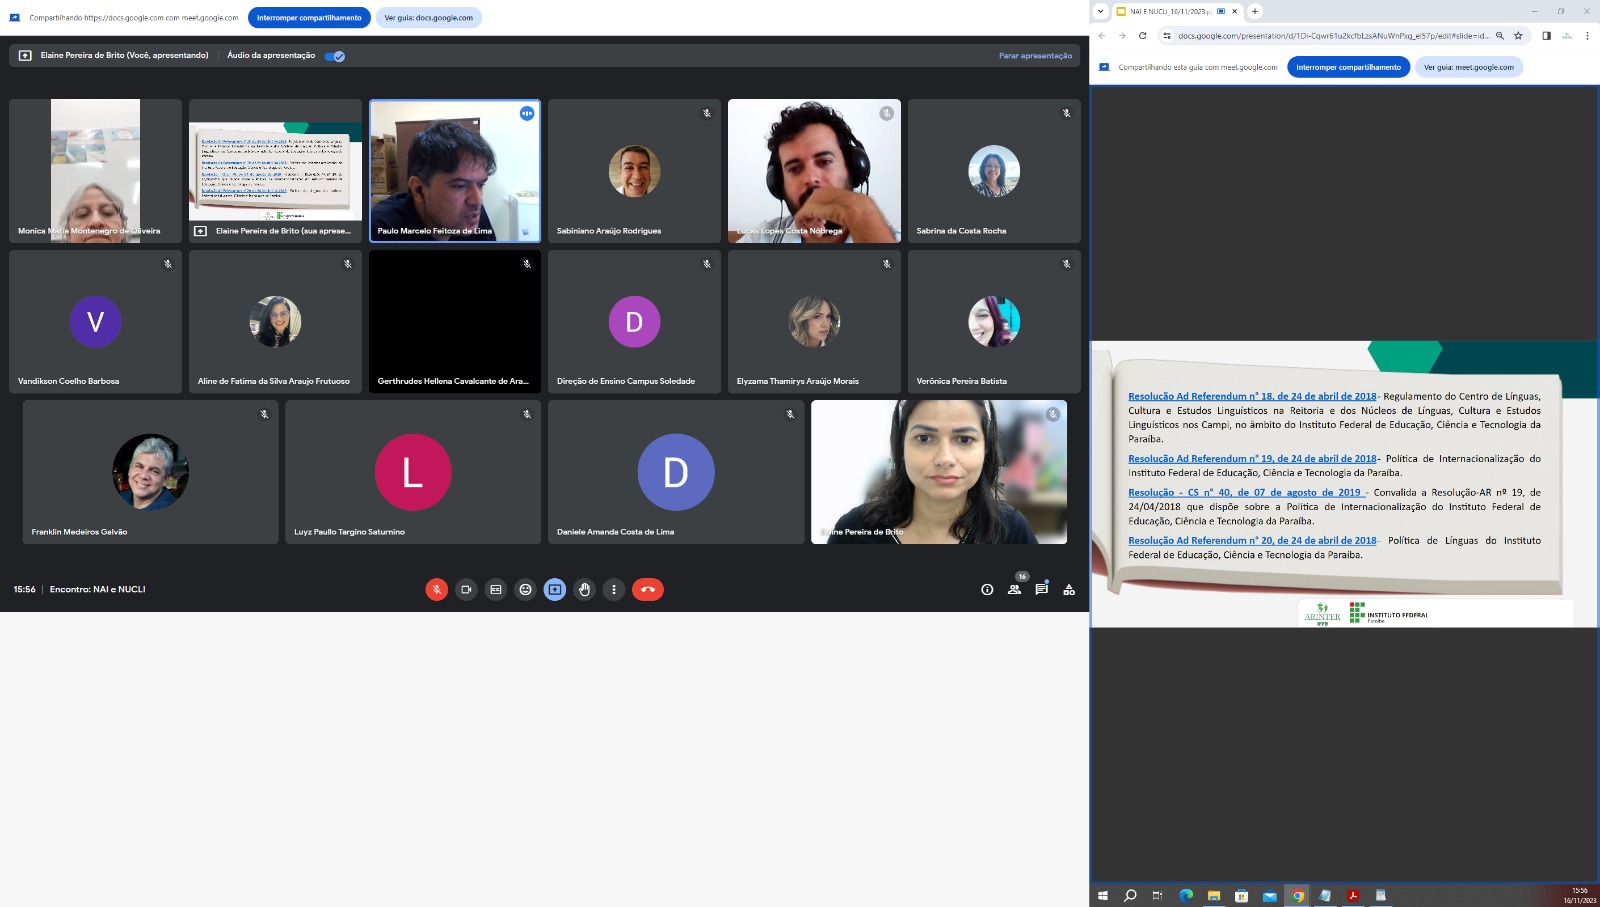Click Ver guia: meet.google.com button

[1468, 67]
